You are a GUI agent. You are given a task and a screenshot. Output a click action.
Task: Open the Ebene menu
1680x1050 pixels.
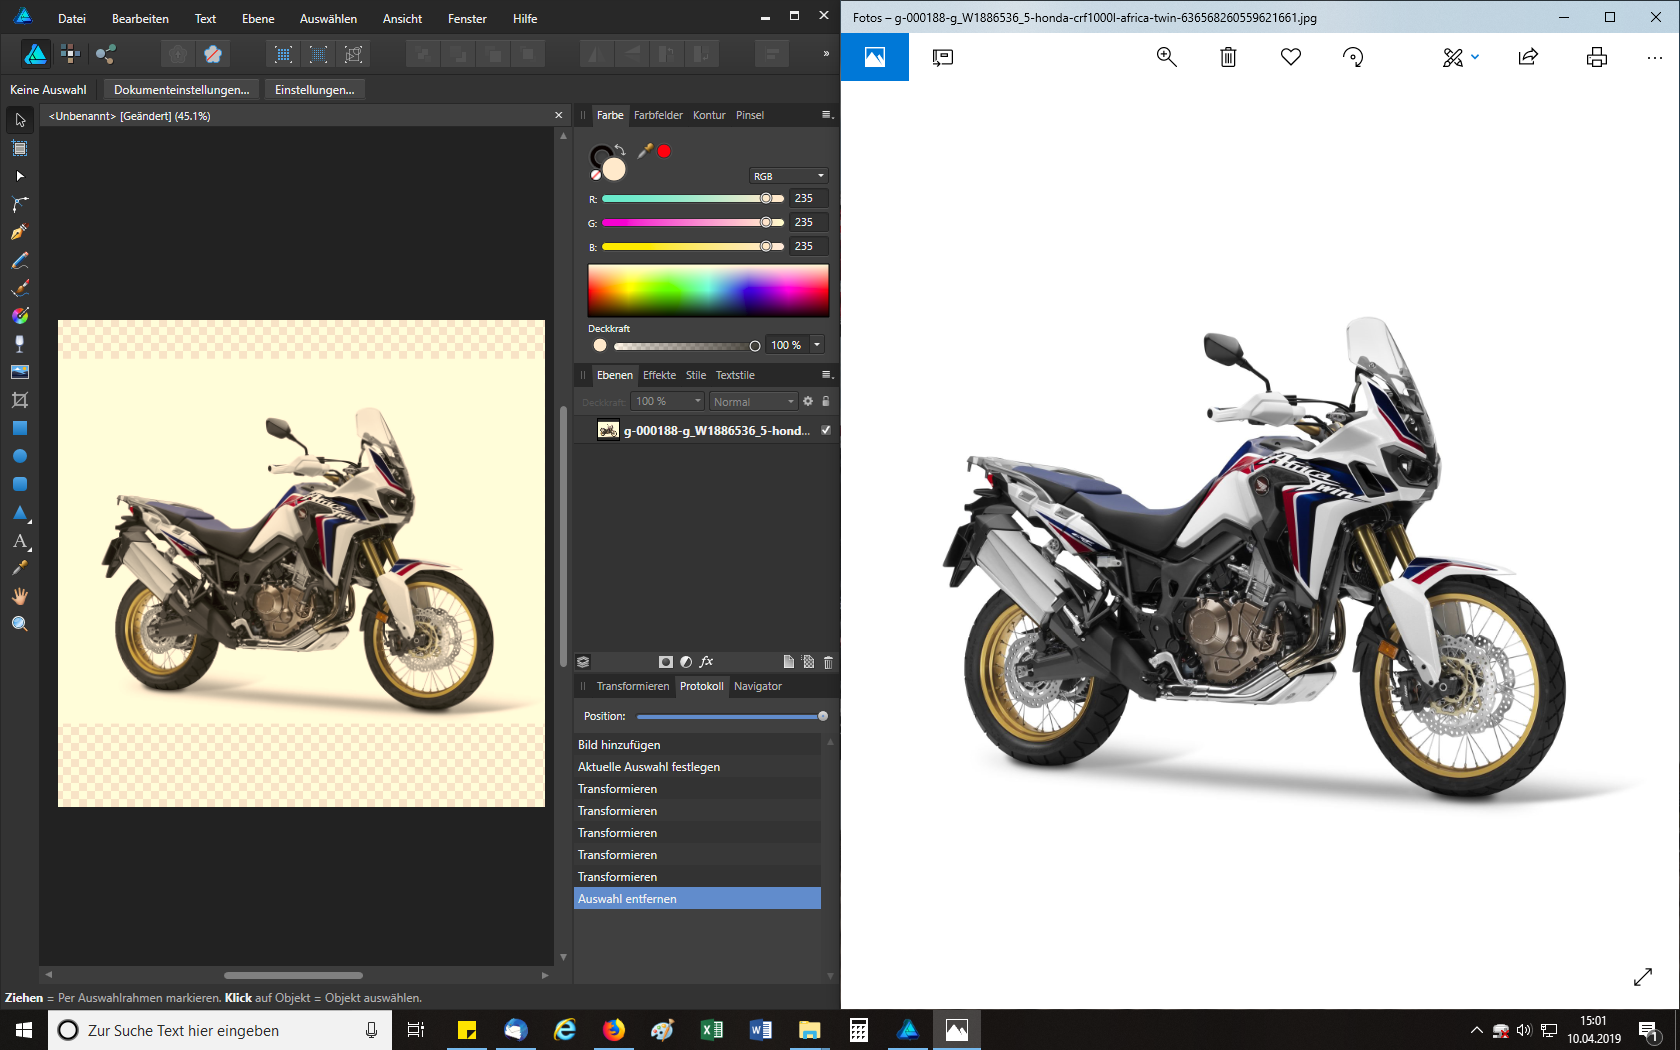(x=258, y=19)
